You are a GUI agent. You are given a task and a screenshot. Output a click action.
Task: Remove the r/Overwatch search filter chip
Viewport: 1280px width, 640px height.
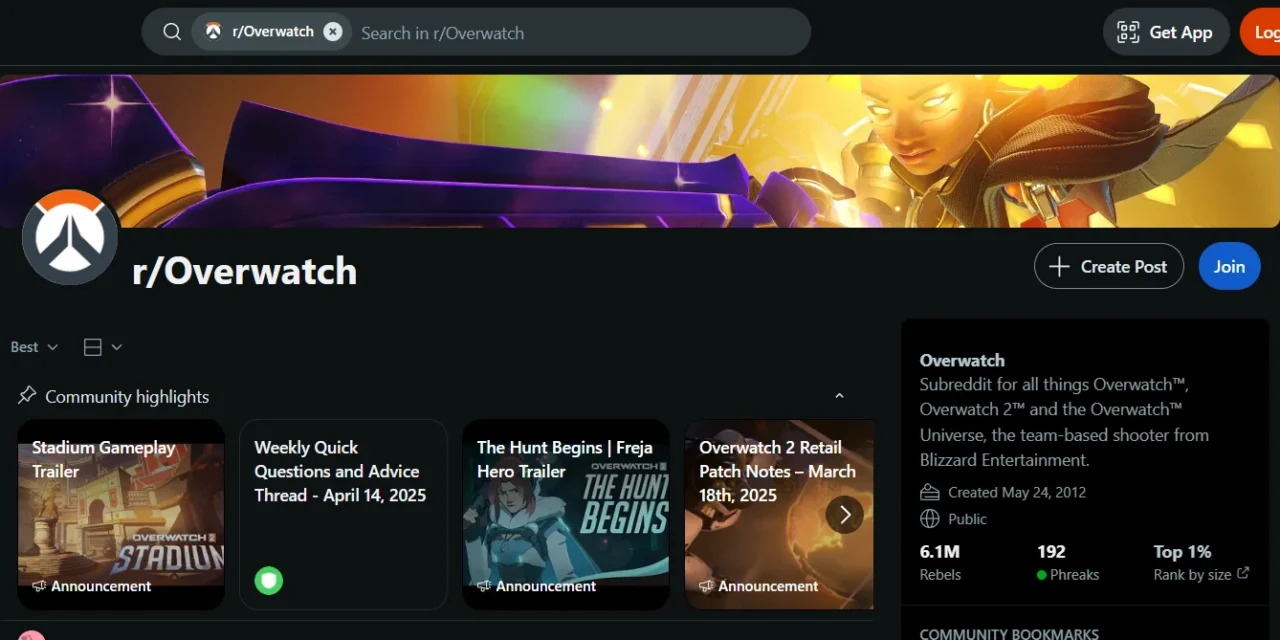tap(333, 32)
